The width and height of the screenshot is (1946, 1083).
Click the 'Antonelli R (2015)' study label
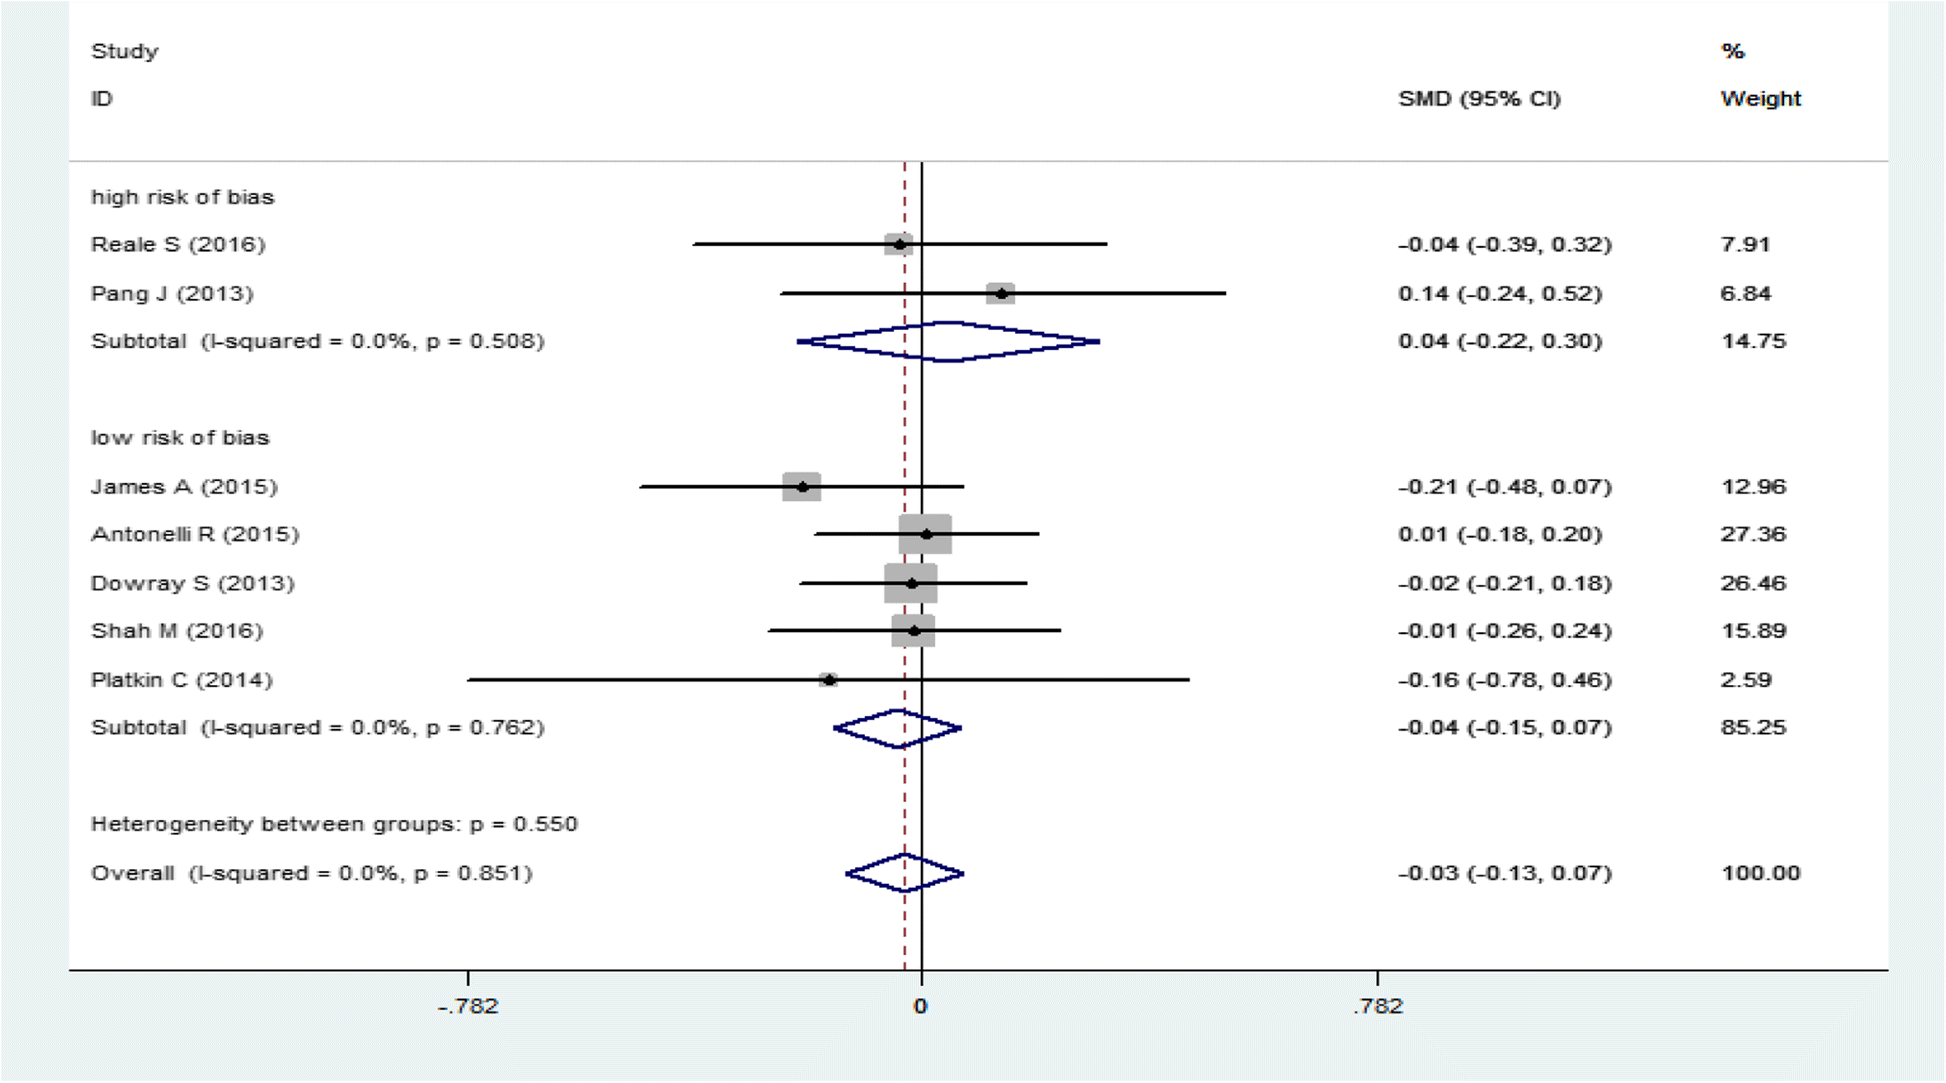(195, 534)
